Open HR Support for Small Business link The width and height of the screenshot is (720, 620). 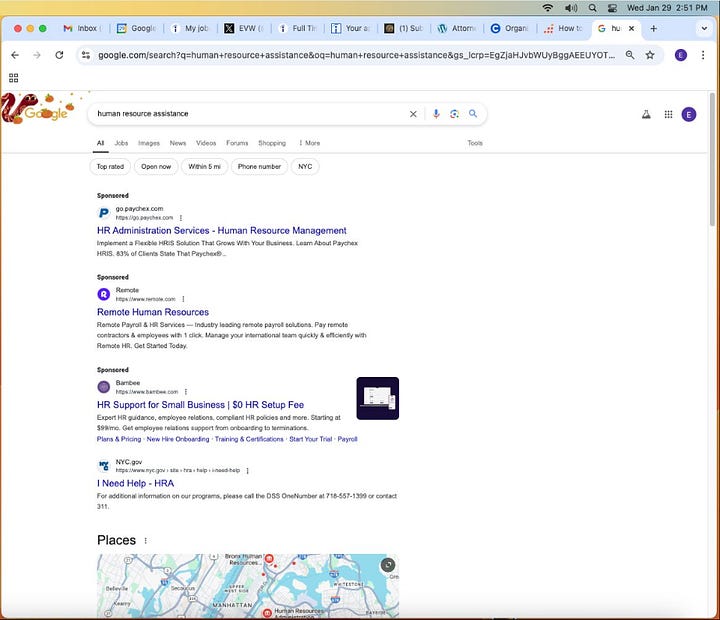click(x=200, y=405)
